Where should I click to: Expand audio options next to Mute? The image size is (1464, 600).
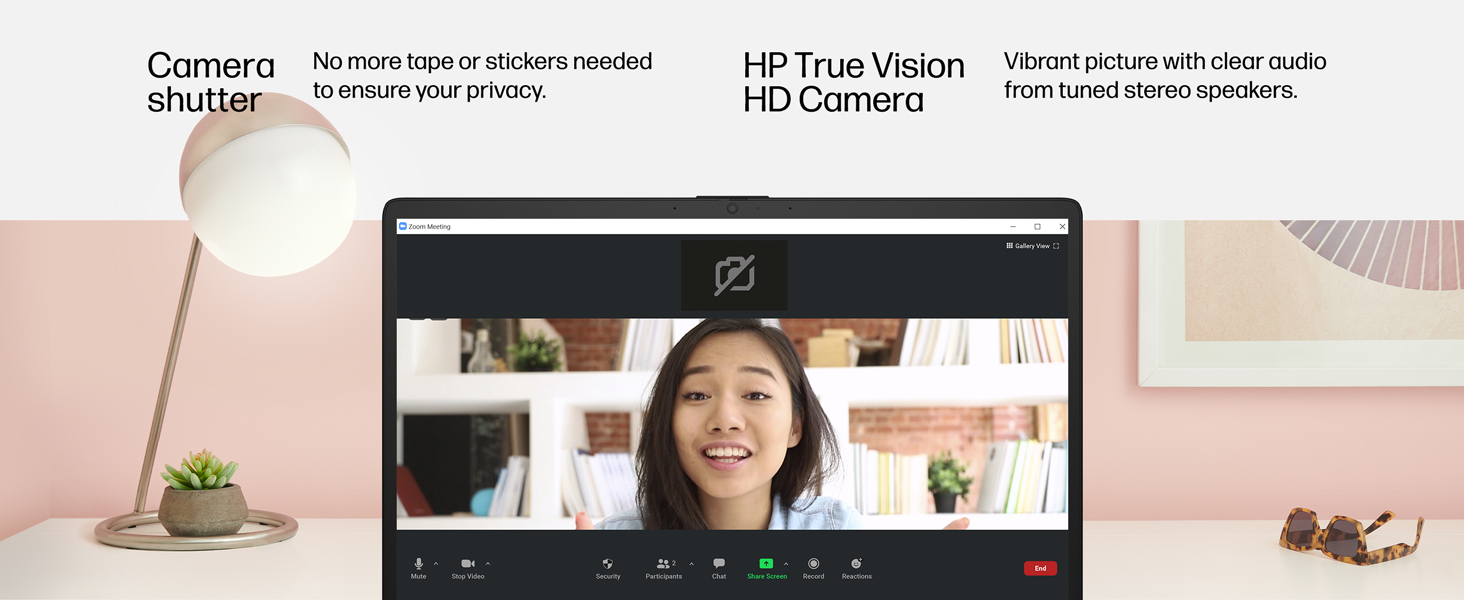pyautogui.click(x=435, y=563)
